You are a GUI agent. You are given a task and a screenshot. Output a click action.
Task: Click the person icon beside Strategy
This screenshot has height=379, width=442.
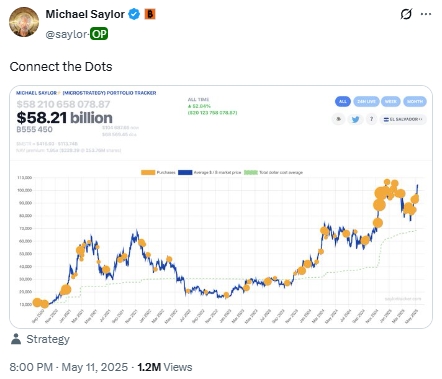pyautogui.click(x=16, y=339)
